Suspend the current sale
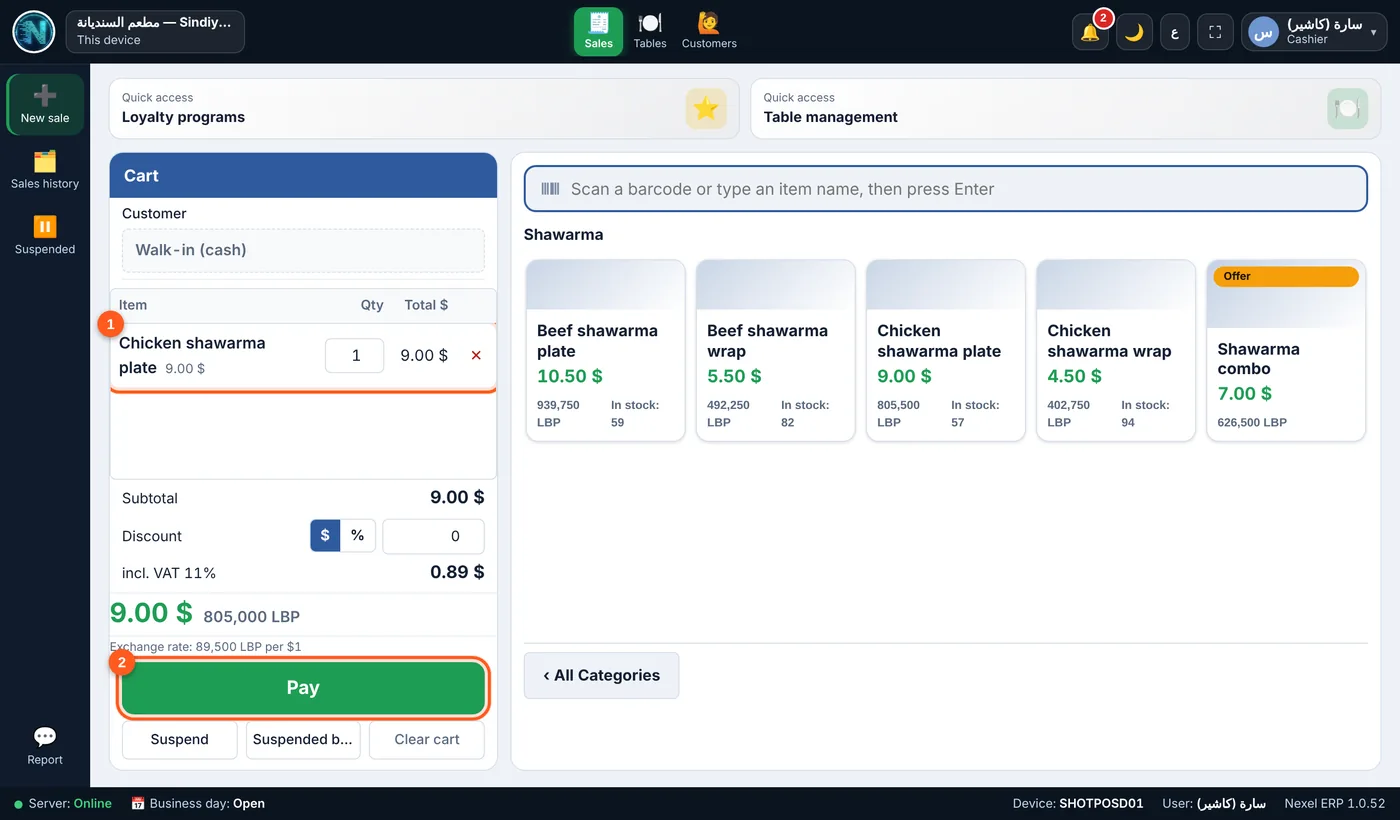 (x=180, y=740)
